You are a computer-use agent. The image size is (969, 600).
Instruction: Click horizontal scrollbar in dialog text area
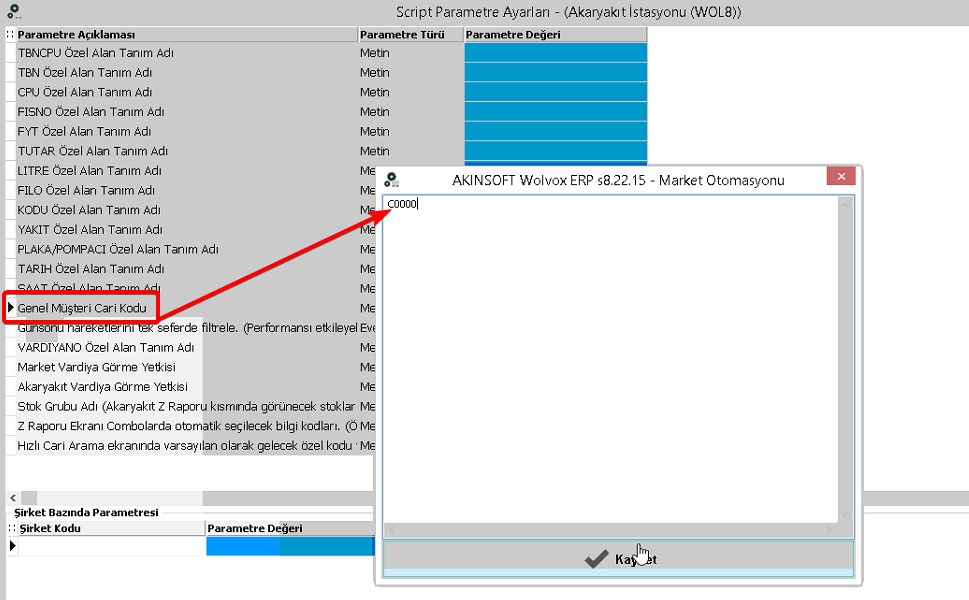[x=611, y=530]
